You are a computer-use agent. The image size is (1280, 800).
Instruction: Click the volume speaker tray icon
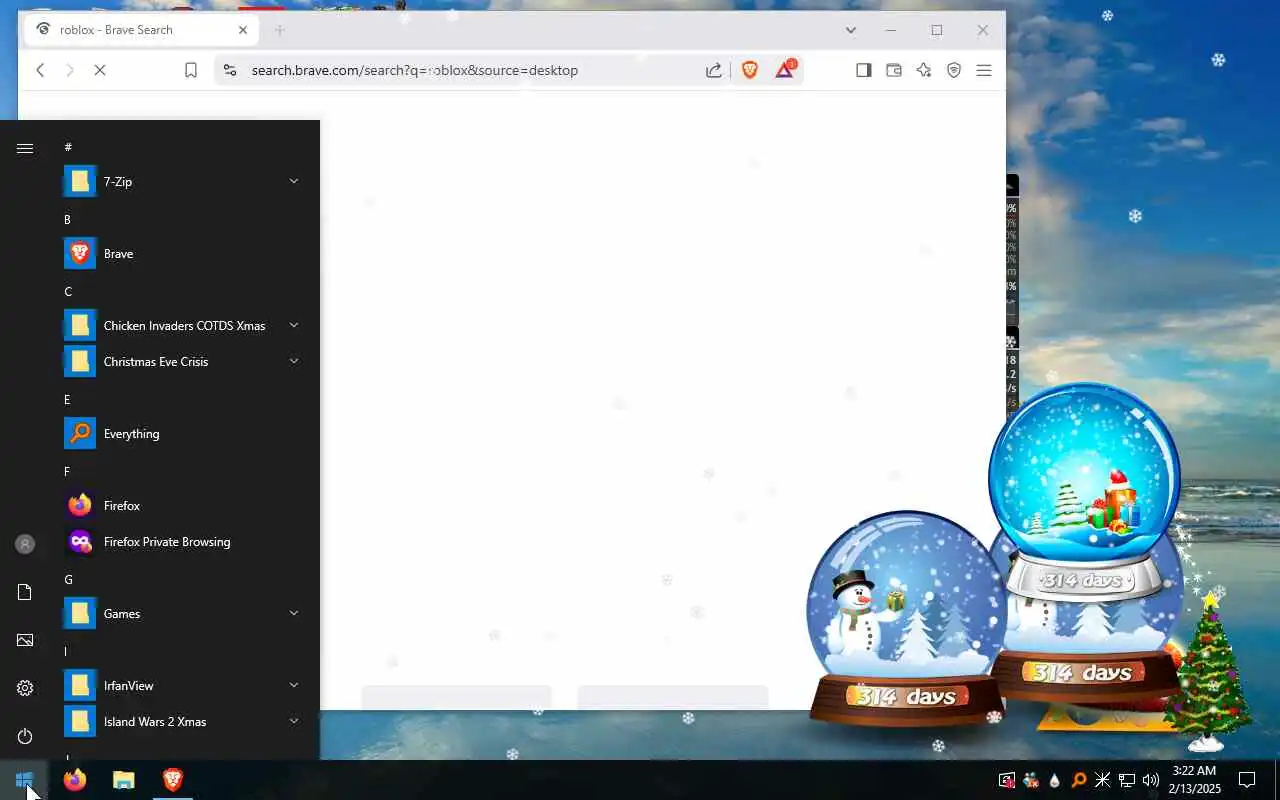pyautogui.click(x=1150, y=780)
